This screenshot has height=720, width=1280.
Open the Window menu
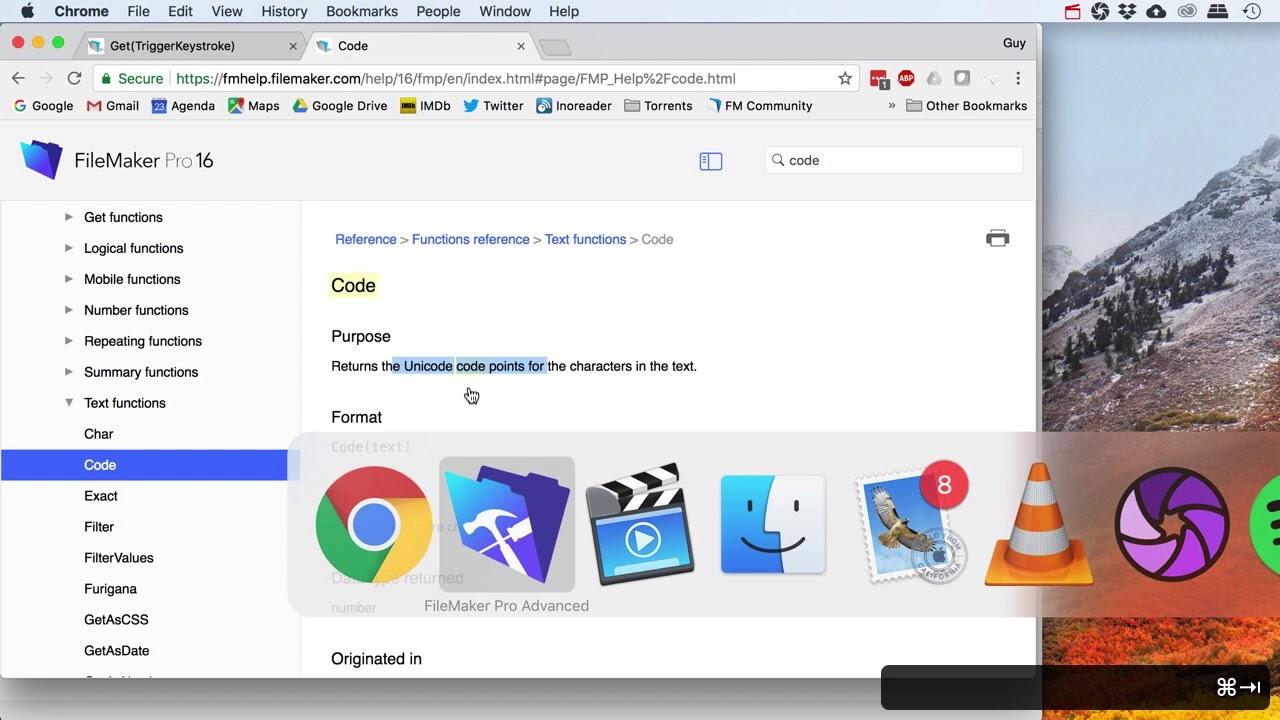(x=505, y=11)
